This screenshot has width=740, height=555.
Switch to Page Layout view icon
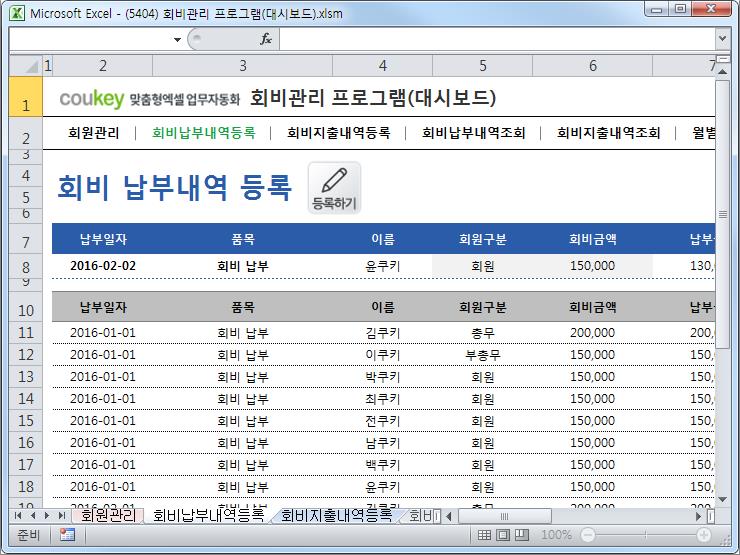[503, 535]
